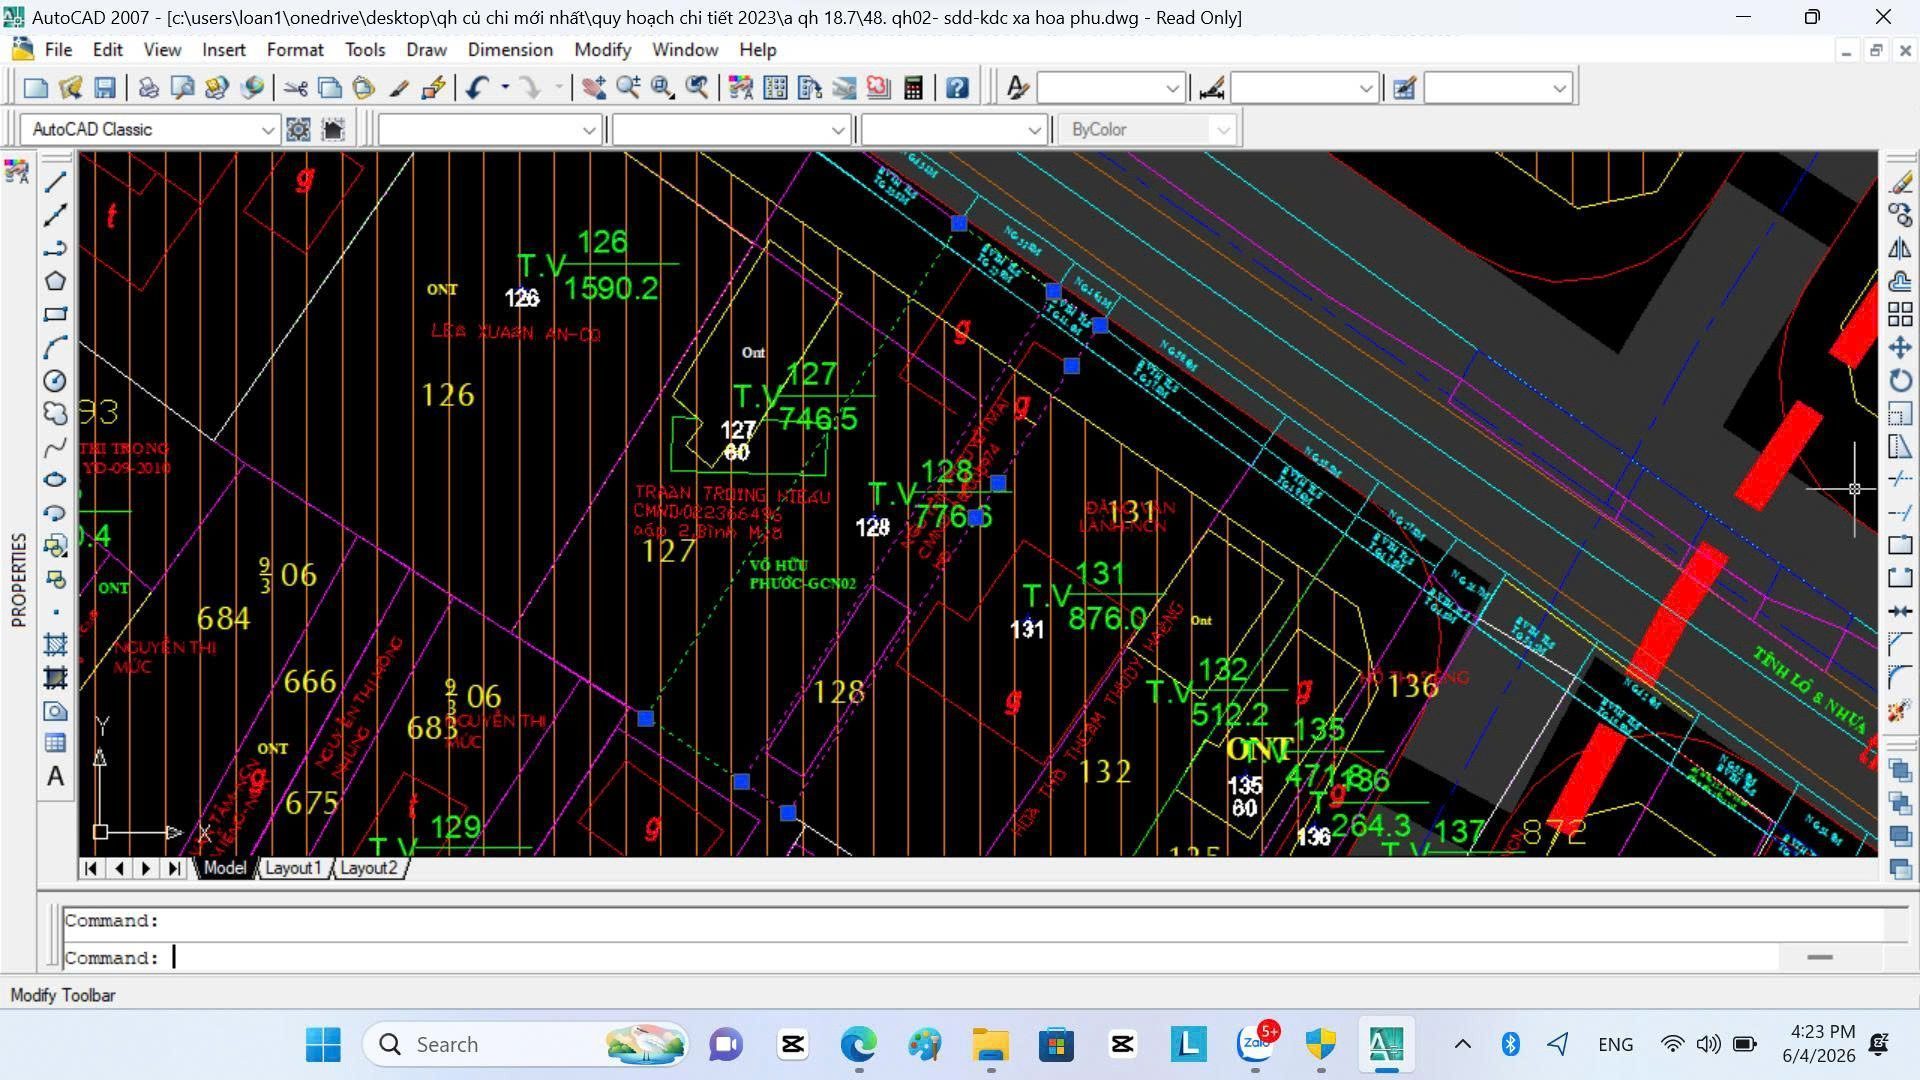Select the Rotate tool
1920x1080 pixels.
tap(1900, 380)
